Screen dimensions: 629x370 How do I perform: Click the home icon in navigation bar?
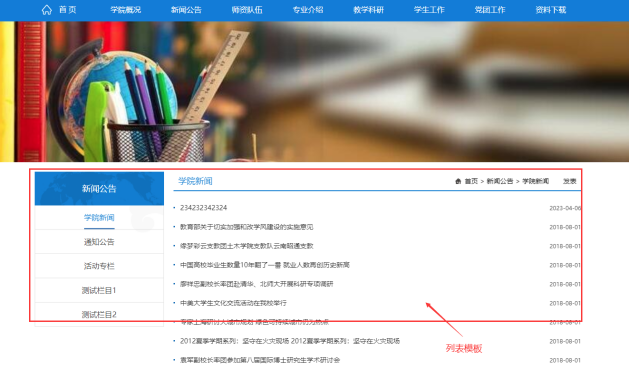click(47, 10)
